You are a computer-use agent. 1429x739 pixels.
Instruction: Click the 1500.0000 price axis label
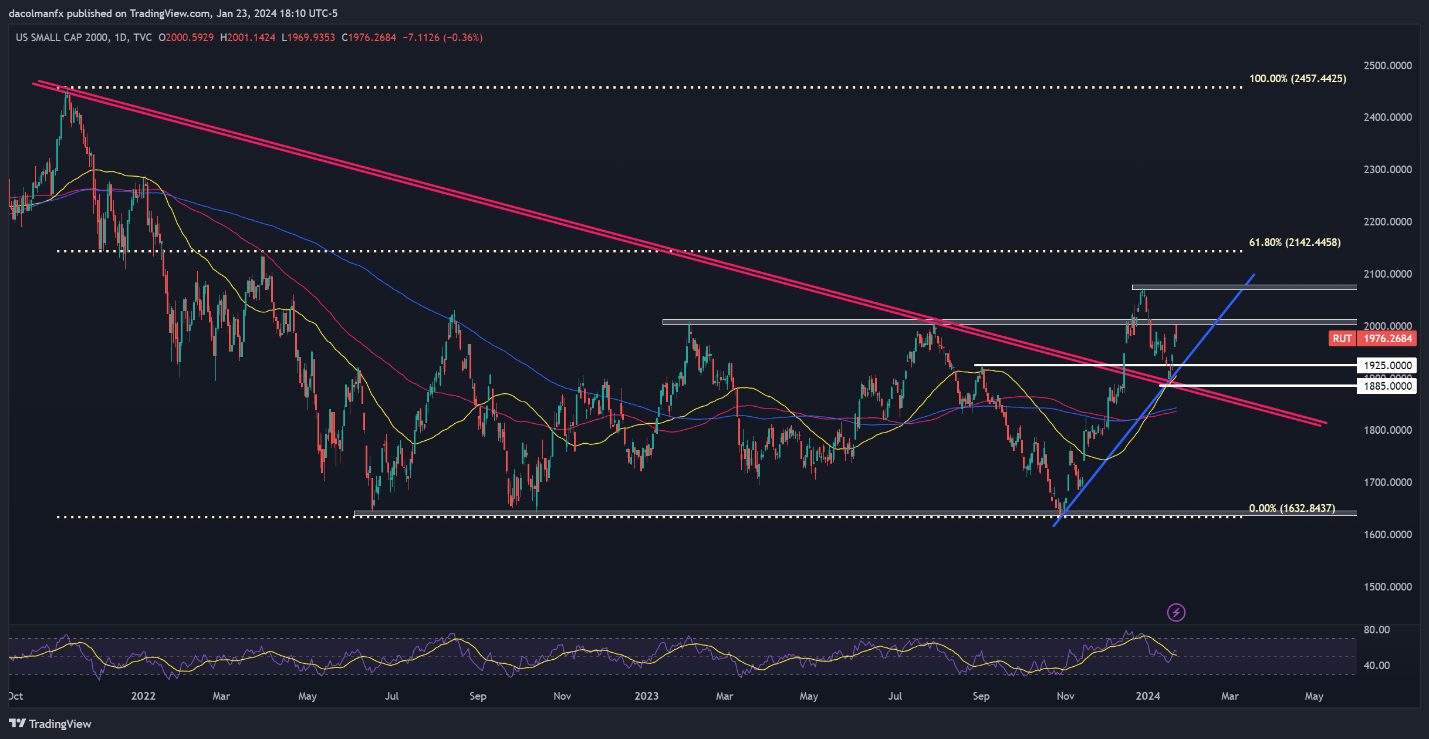(1389, 586)
